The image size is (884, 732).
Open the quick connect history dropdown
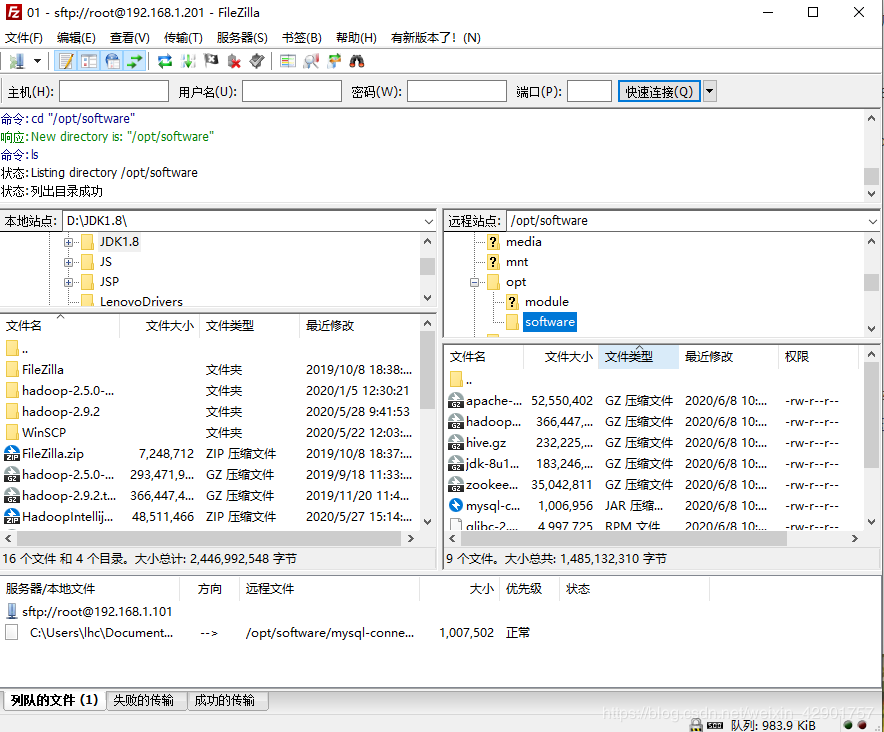tap(710, 91)
